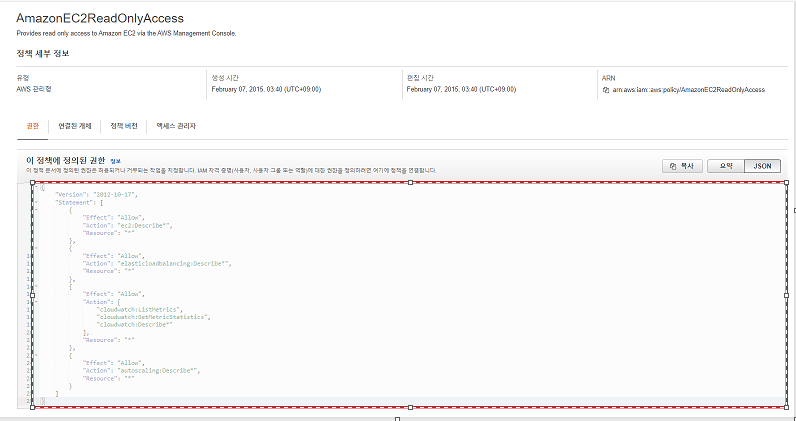
Task: Copy the policy ARN with the copy icon
Action: (x=606, y=90)
